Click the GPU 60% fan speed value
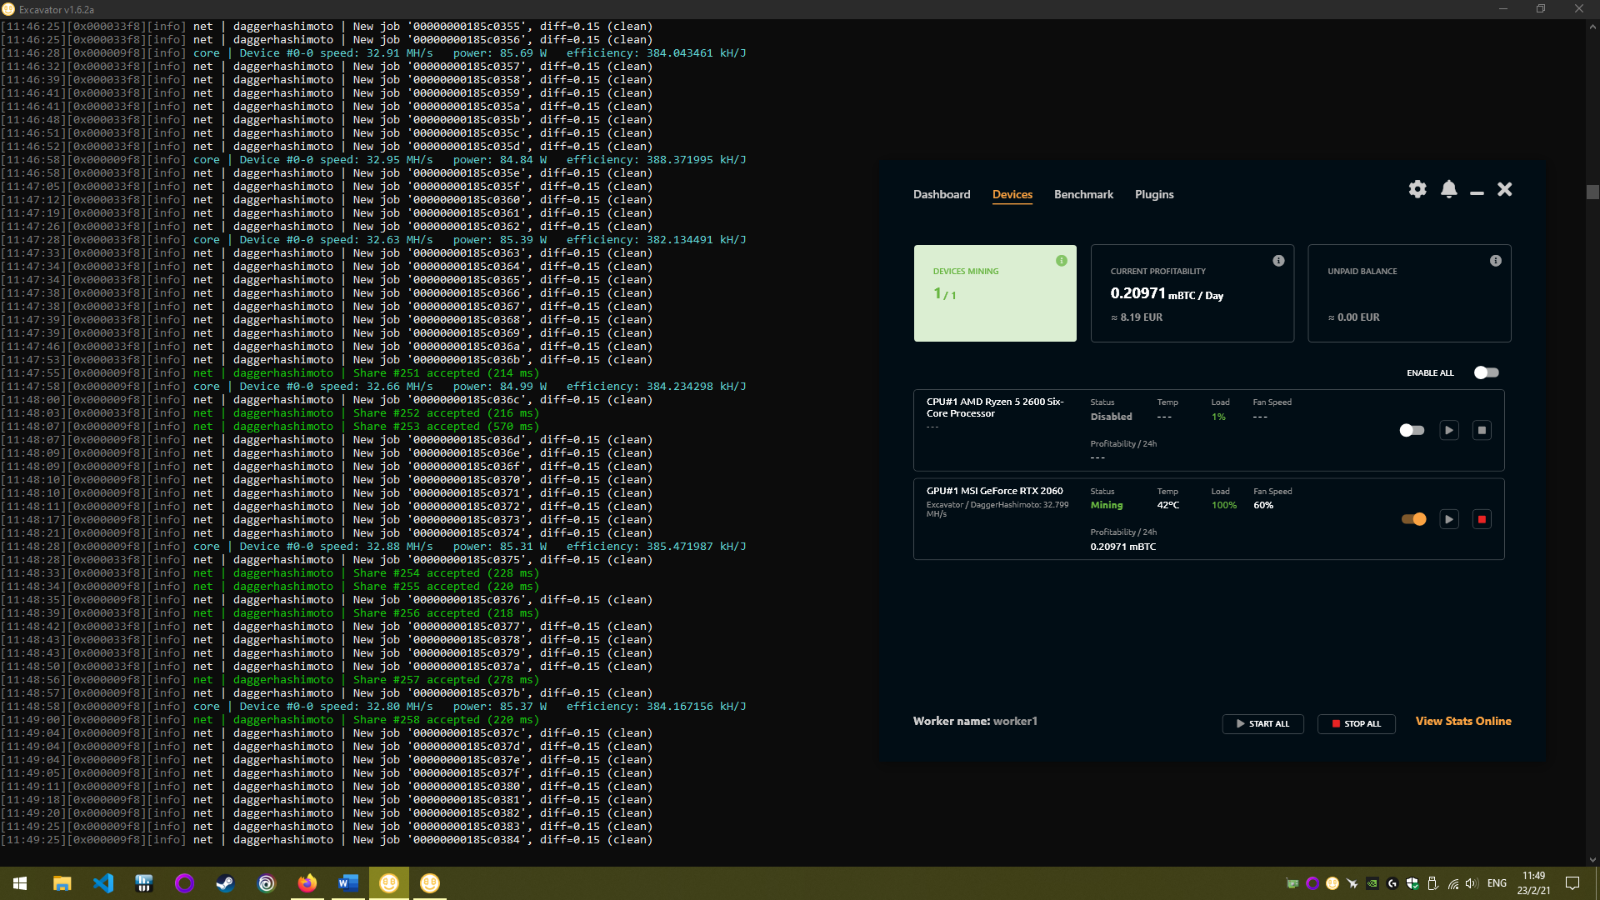Screen dimensions: 1600x900 point(1263,505)
